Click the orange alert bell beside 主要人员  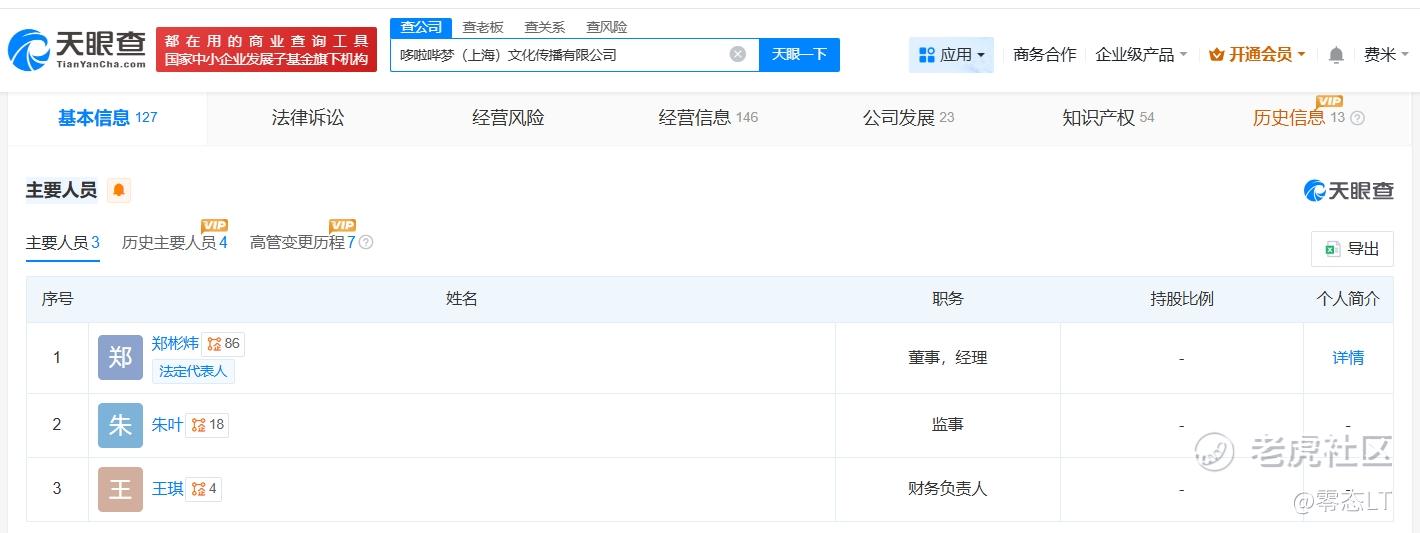[119, 190]
